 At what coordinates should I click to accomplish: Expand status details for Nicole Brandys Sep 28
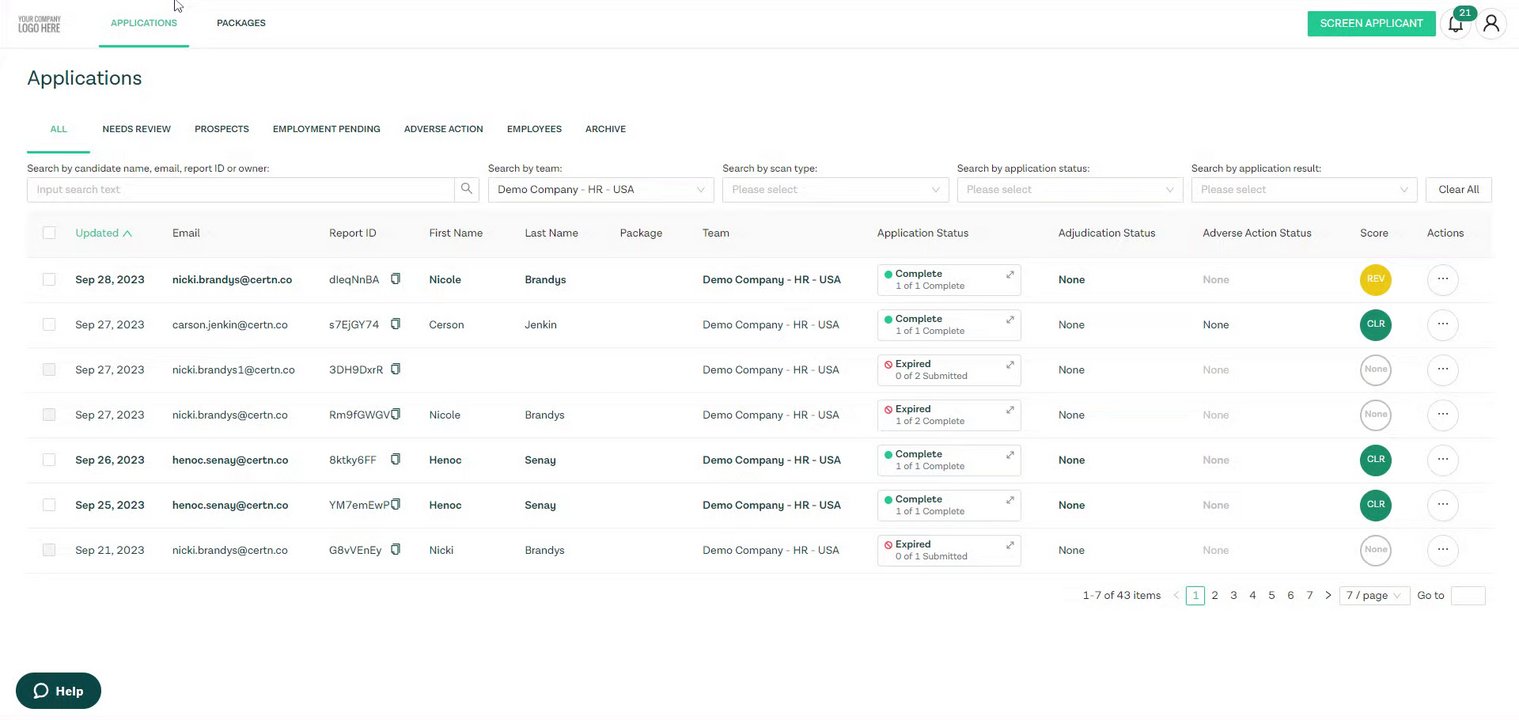point(1010,274)
